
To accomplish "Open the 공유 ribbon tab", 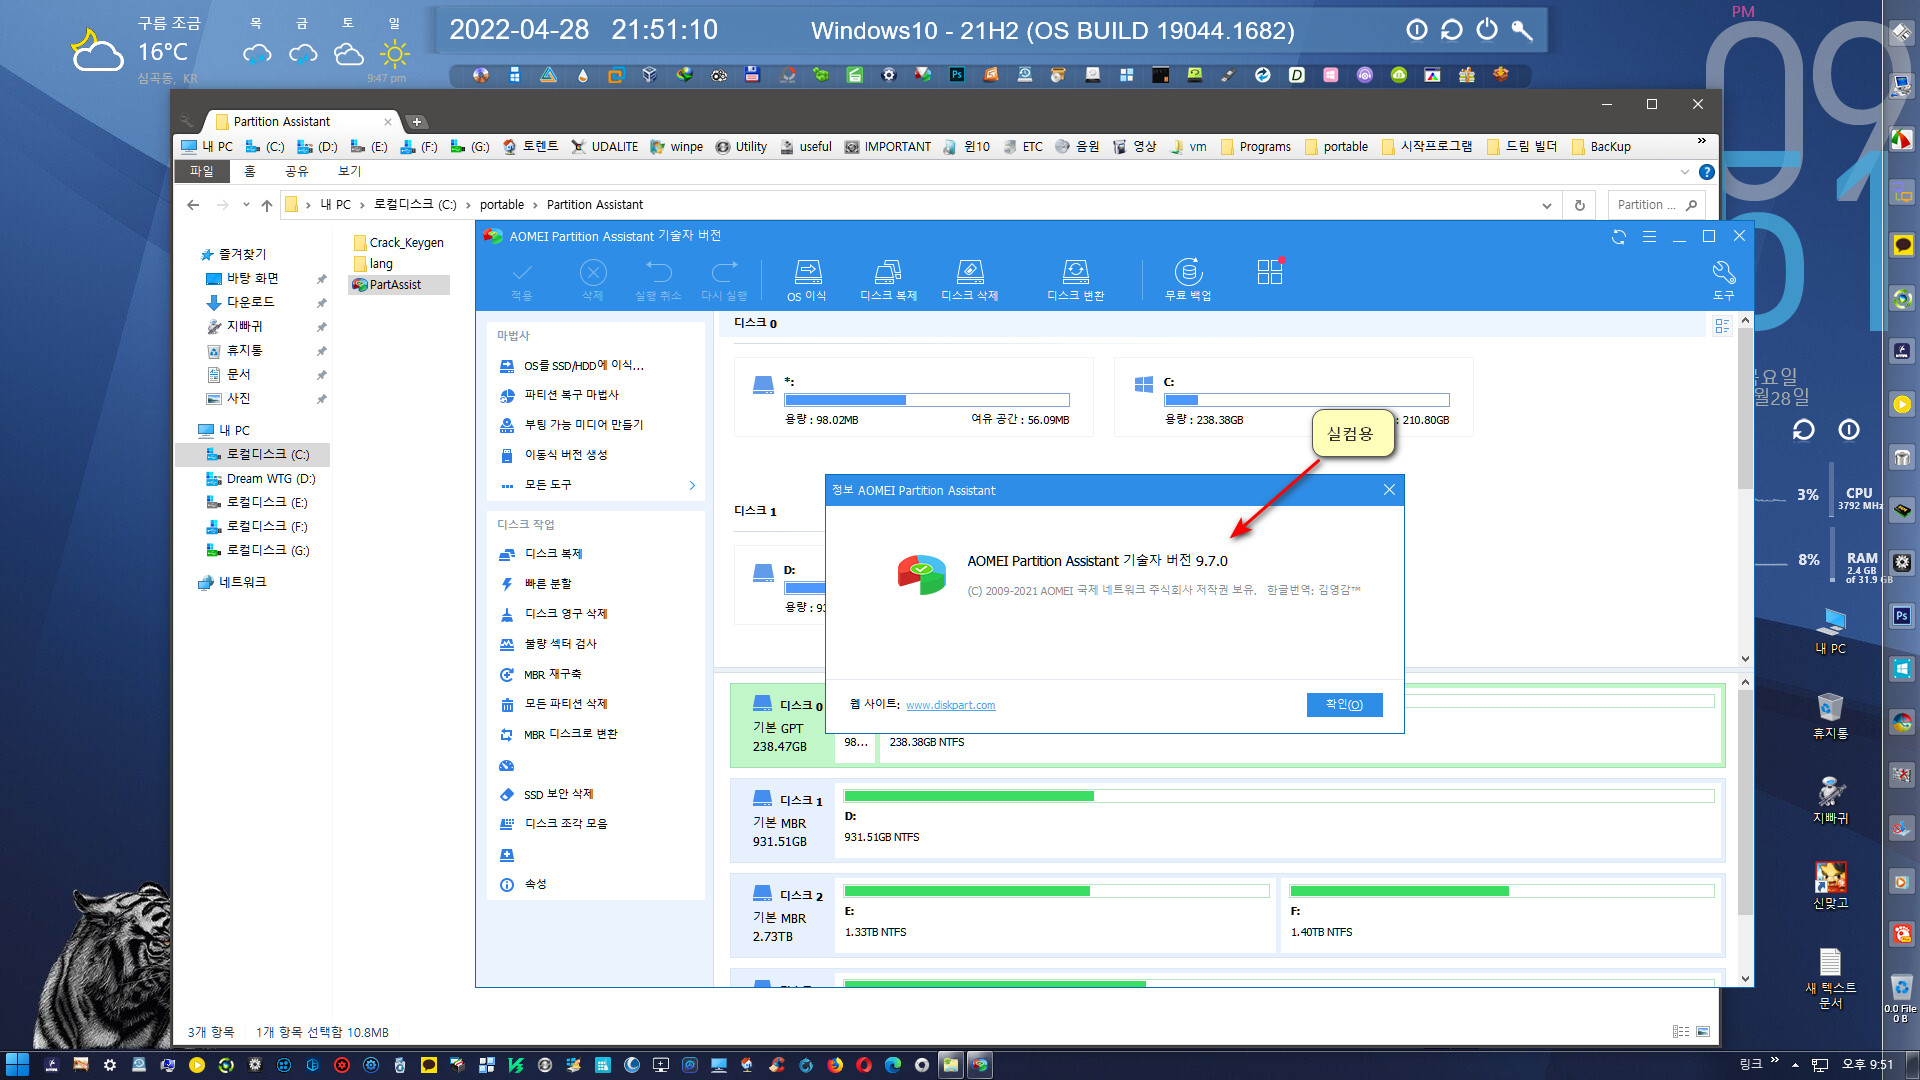I will coord(297,172).
